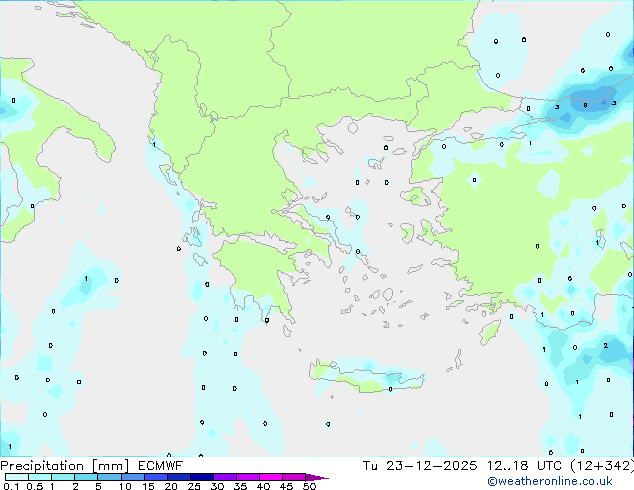Click the over-50 arrow tip of legend
The width and height of the screenshot is (634, 490).
pos(317,478)
